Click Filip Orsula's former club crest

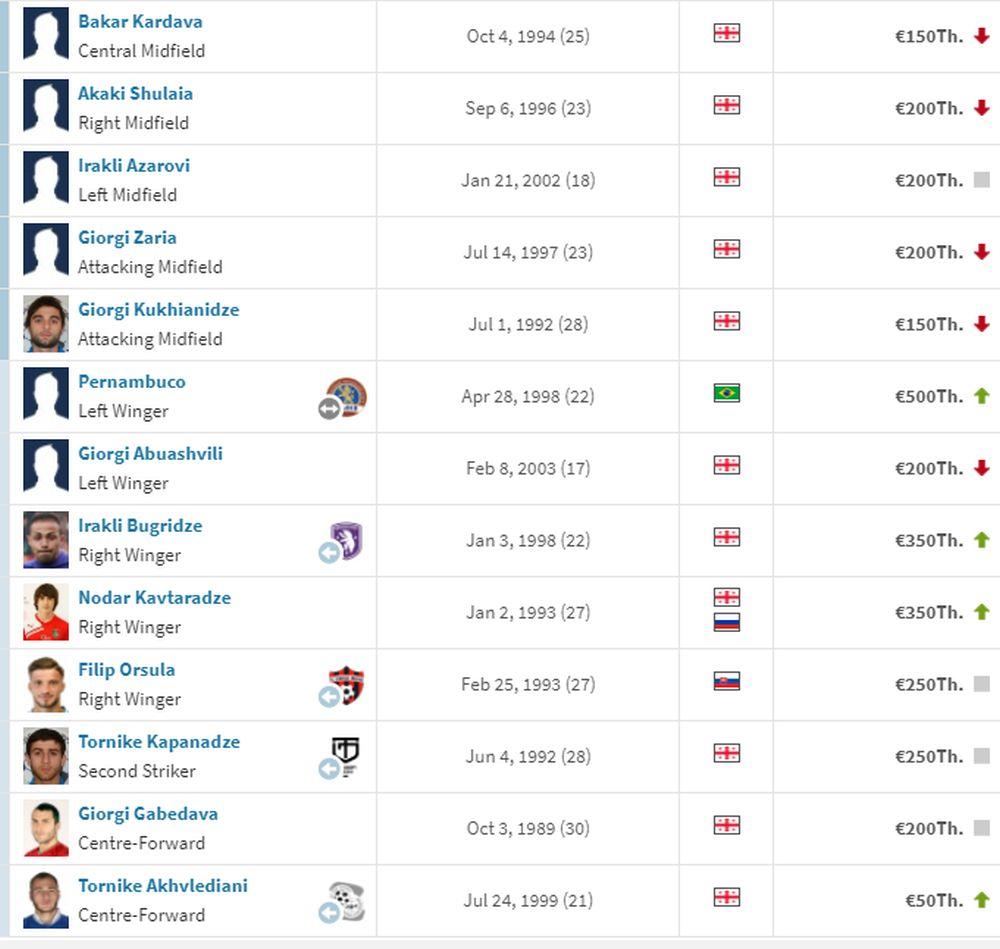pos(346,685)
